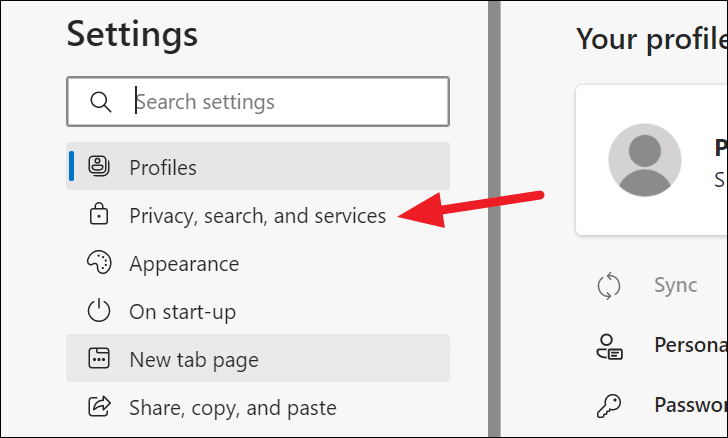This screenshot has width=728, height=438.
Task: Select the paint palette Appearance icon
Action: (99, 262)
